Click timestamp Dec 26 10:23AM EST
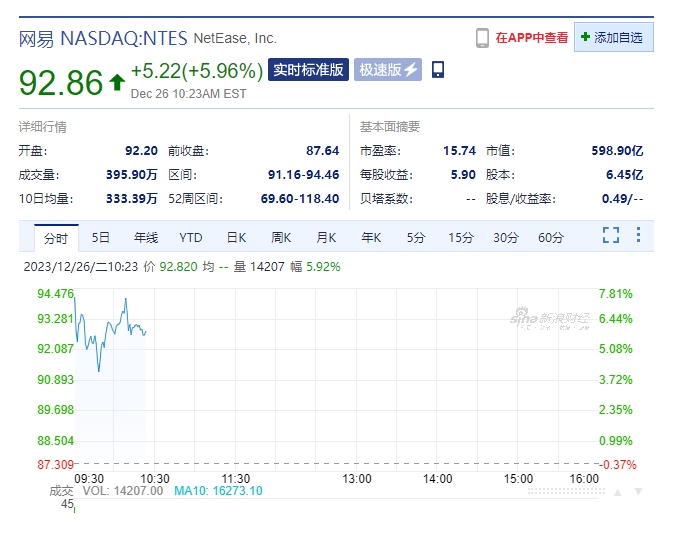This screenshot has width=682, height=535. pos(188,94)
